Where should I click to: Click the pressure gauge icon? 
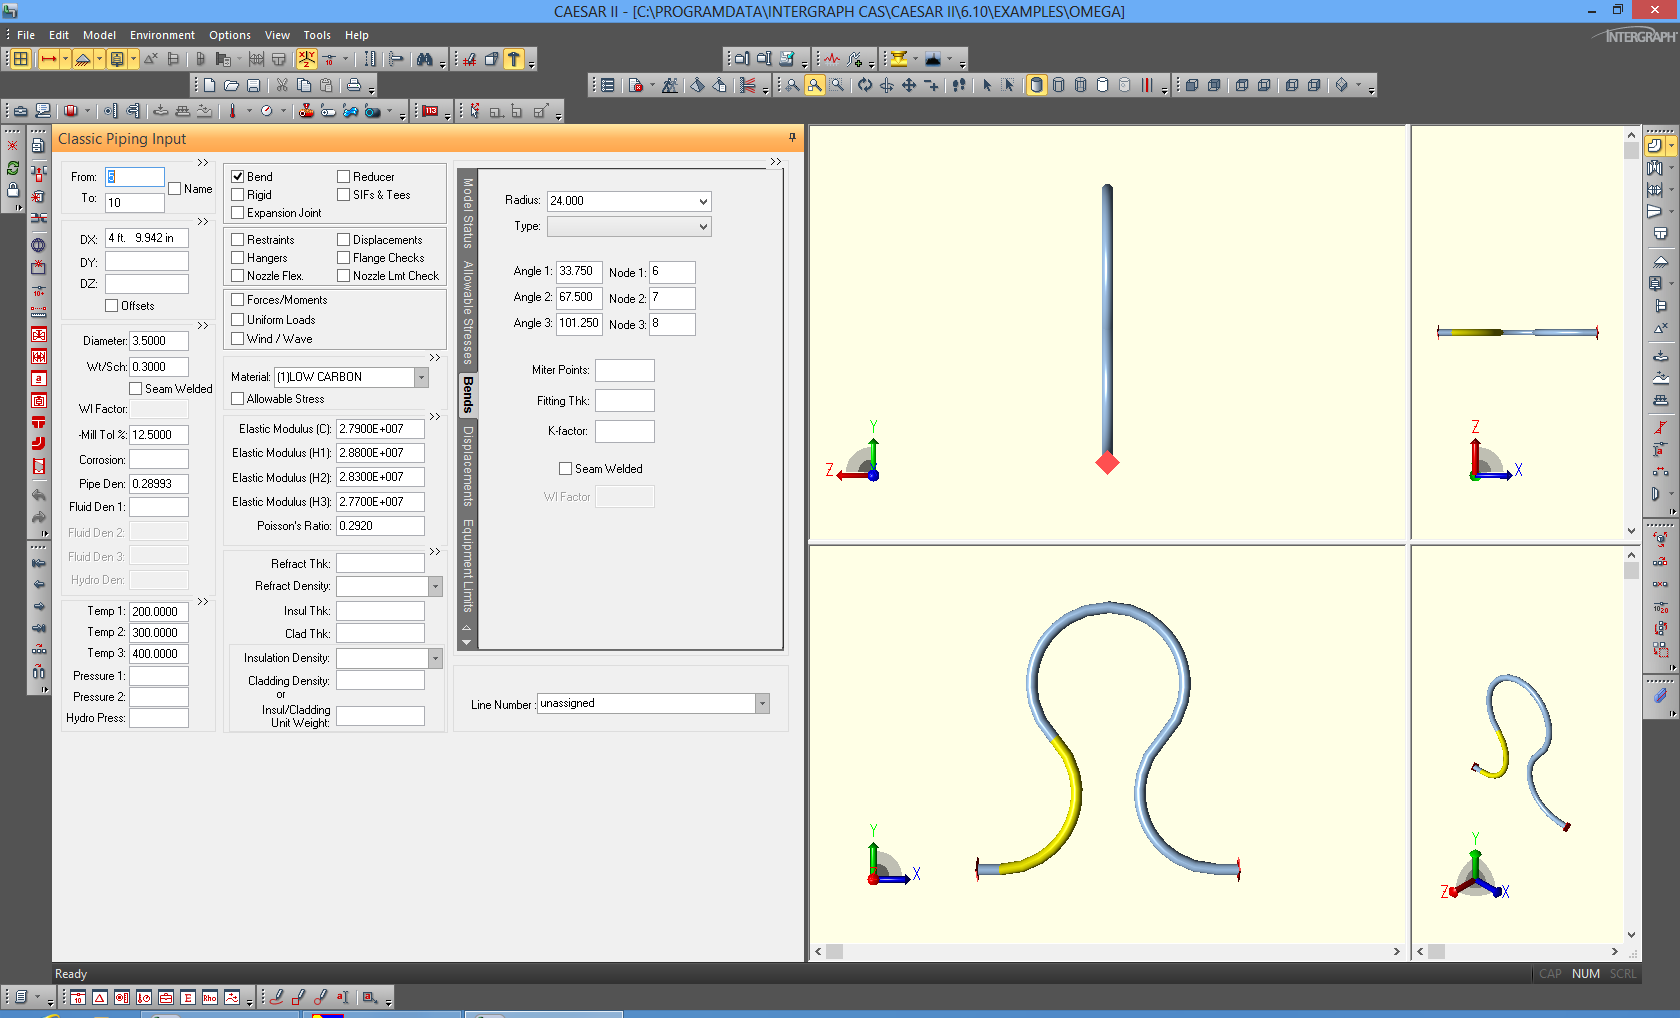pos(267,111)
